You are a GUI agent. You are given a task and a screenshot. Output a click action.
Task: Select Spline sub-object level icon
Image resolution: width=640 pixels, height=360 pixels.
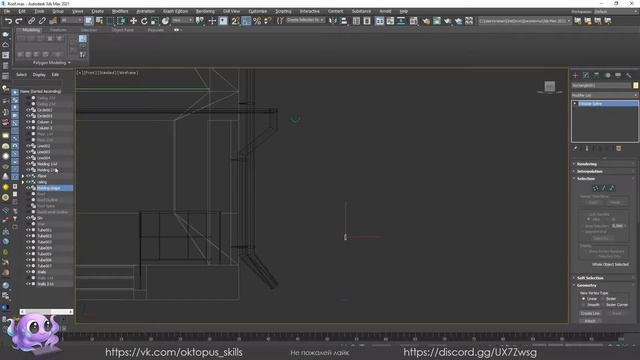(x=612, y=188)
